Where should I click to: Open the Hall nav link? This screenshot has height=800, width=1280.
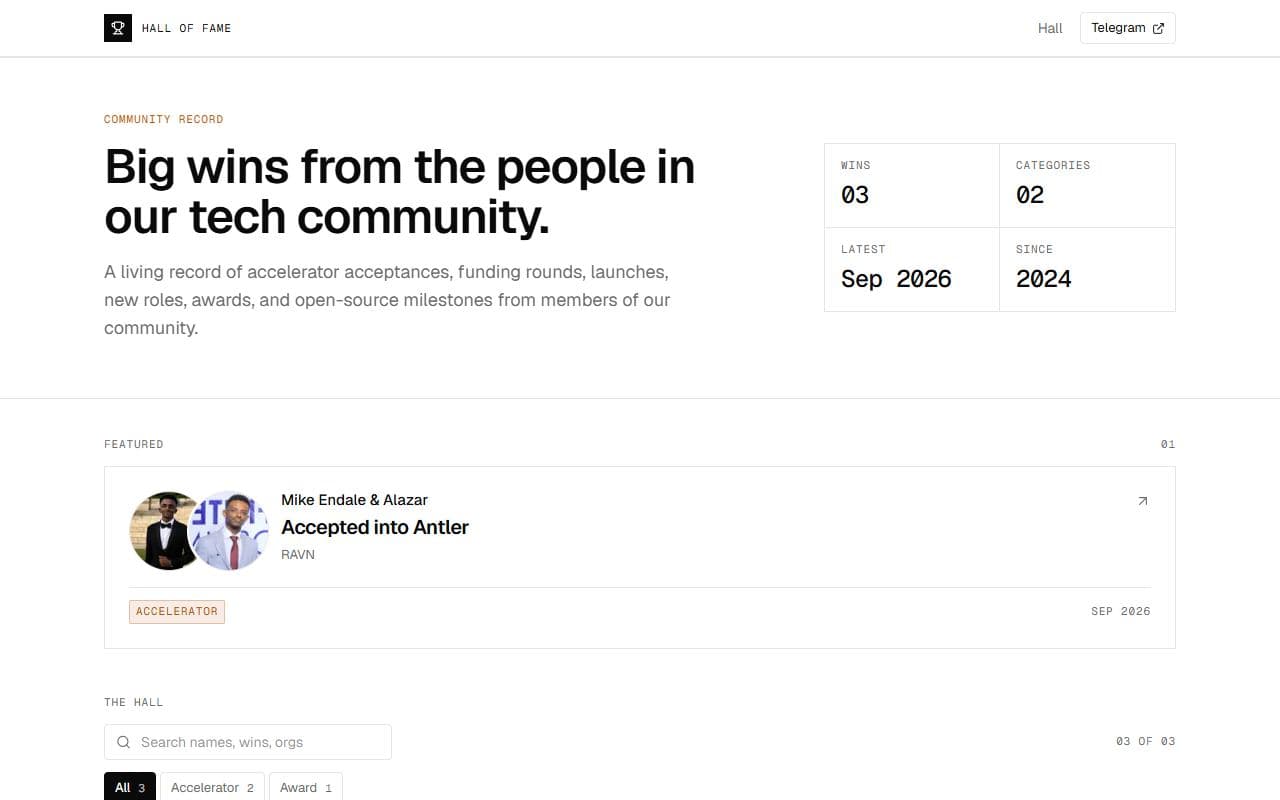tap(1050, 28)
